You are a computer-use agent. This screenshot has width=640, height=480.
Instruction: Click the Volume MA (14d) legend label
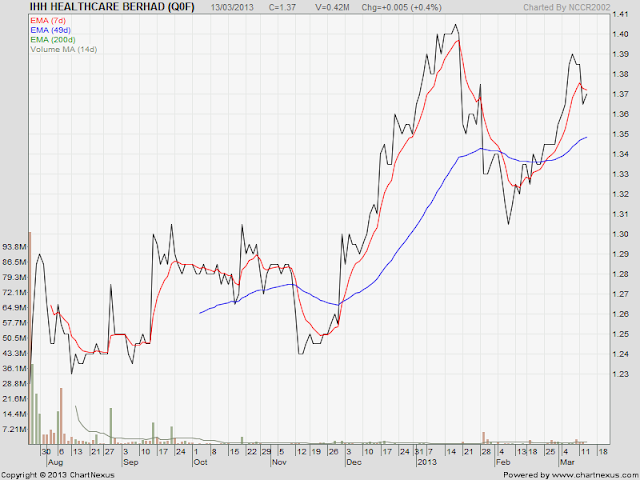64,49
